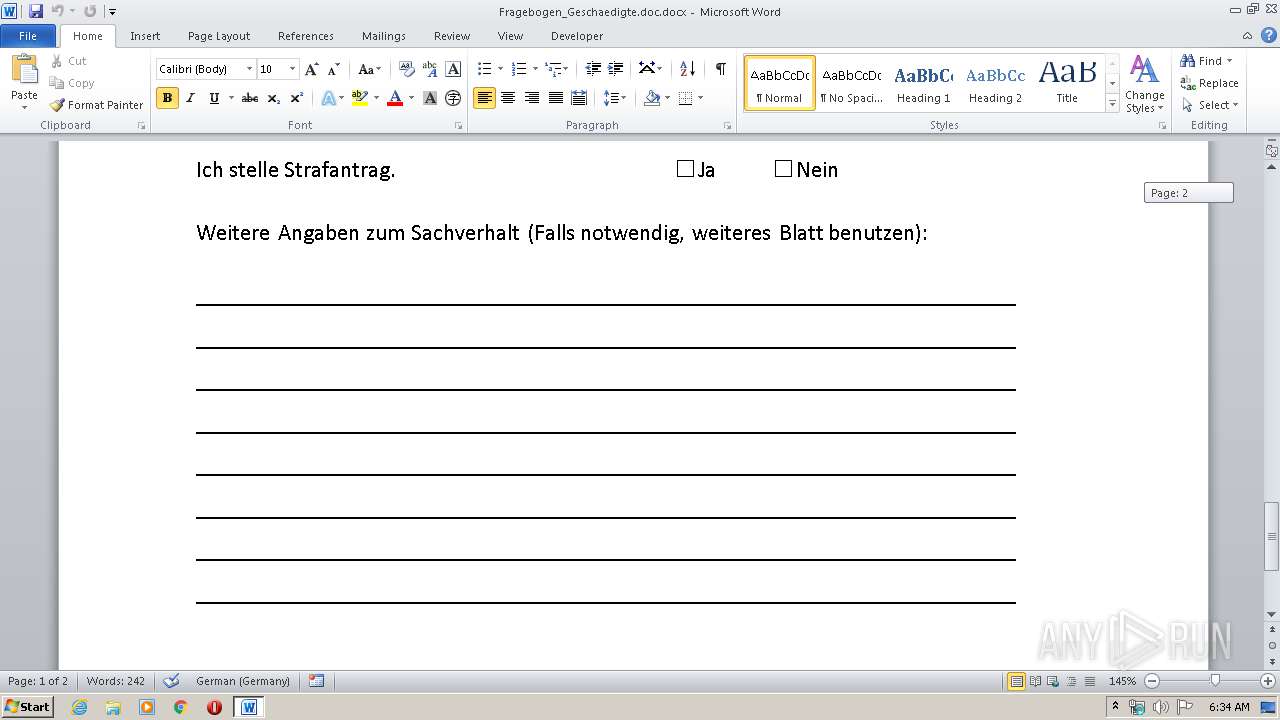Viewport: 1280px width, 720px height.
Task: Click the Numbering list icon
Action: 518,69
